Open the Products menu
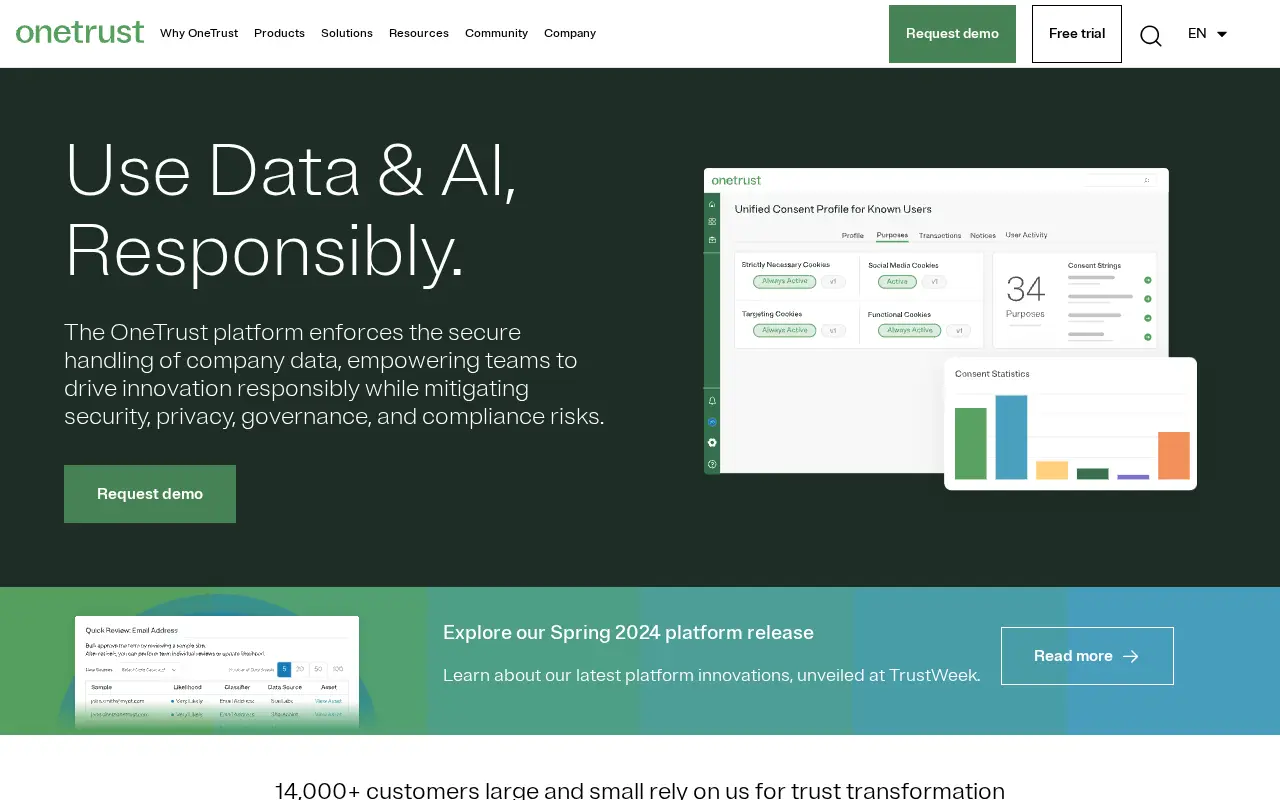 coord(279,33)
